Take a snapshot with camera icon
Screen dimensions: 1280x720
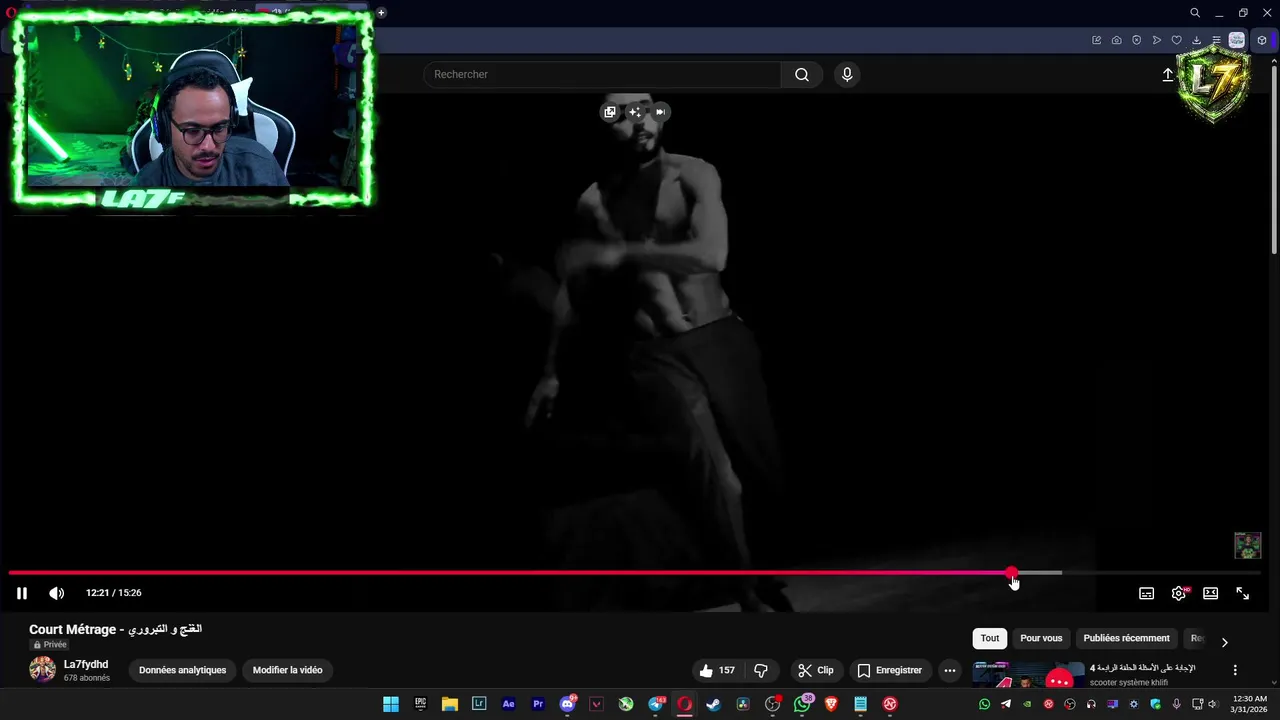tap(1117, 40)
